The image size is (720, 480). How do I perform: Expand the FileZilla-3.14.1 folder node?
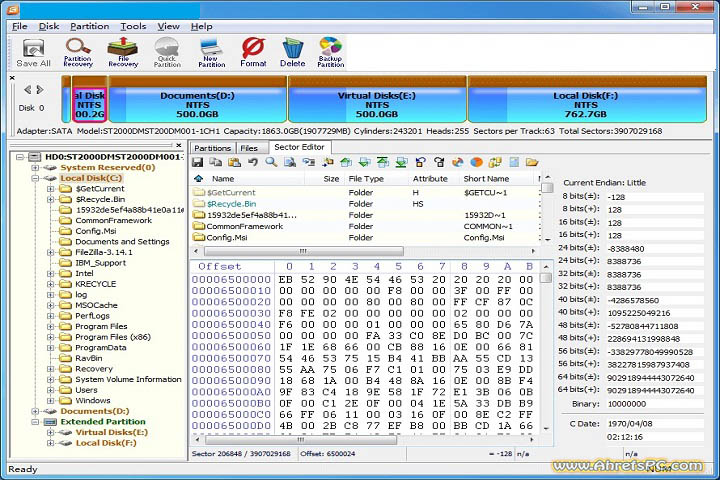51,252
